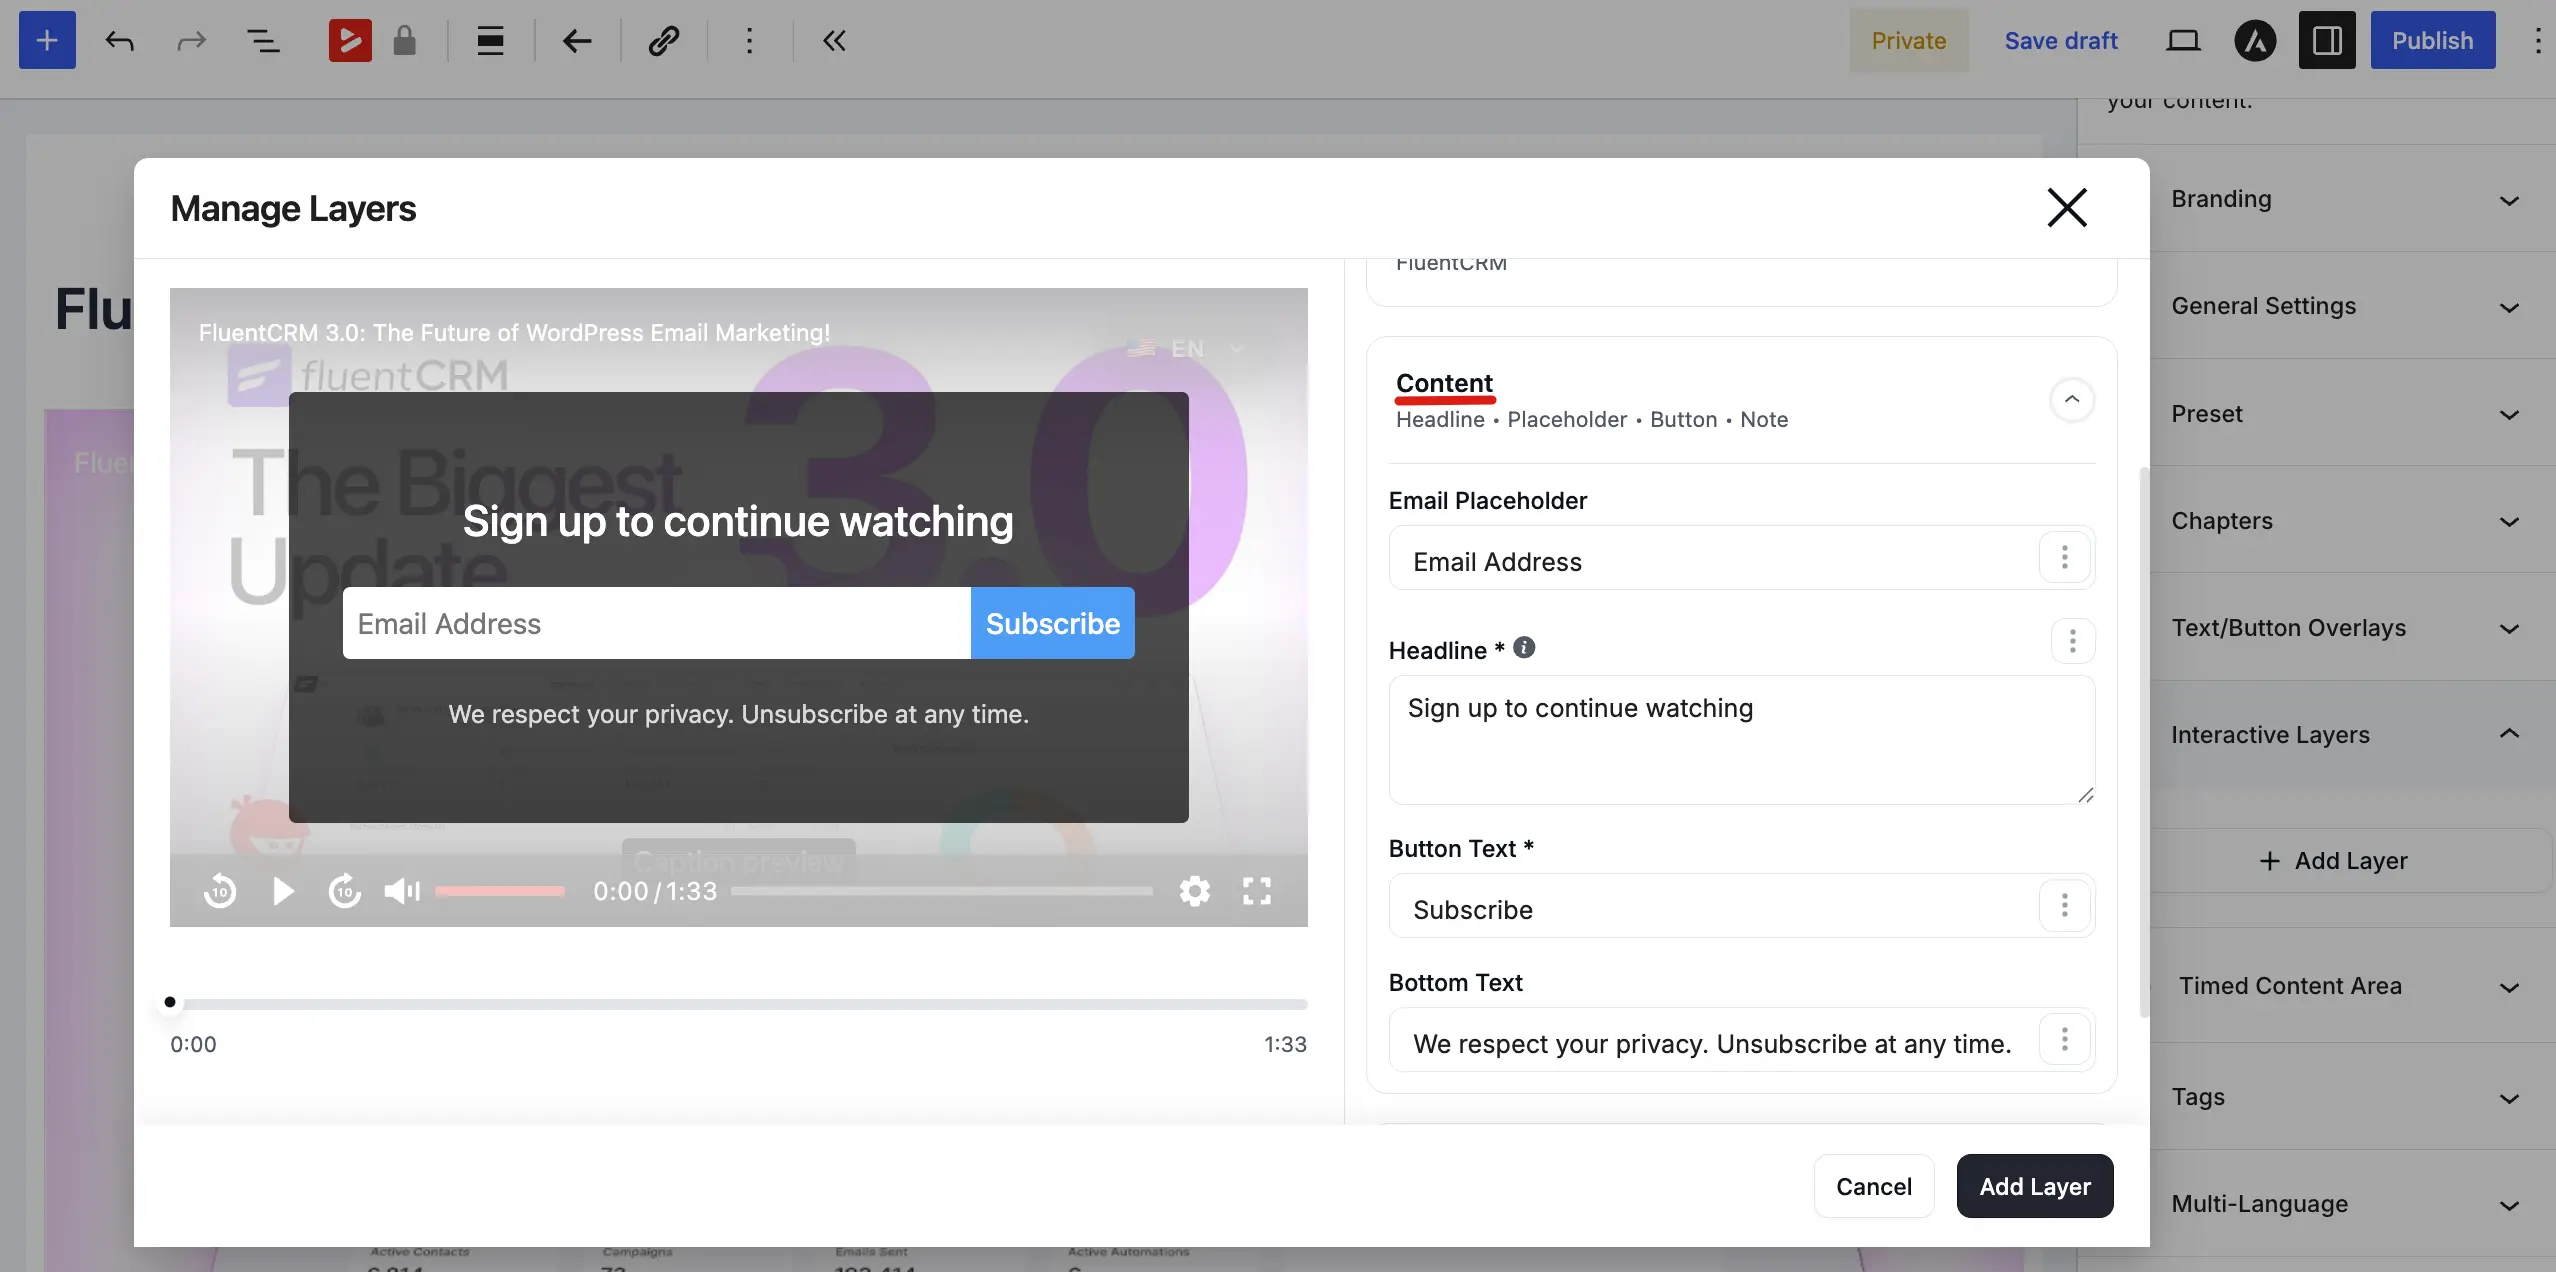
Task: Collapse block toolbar with double chevron
Action: point(834,41)
